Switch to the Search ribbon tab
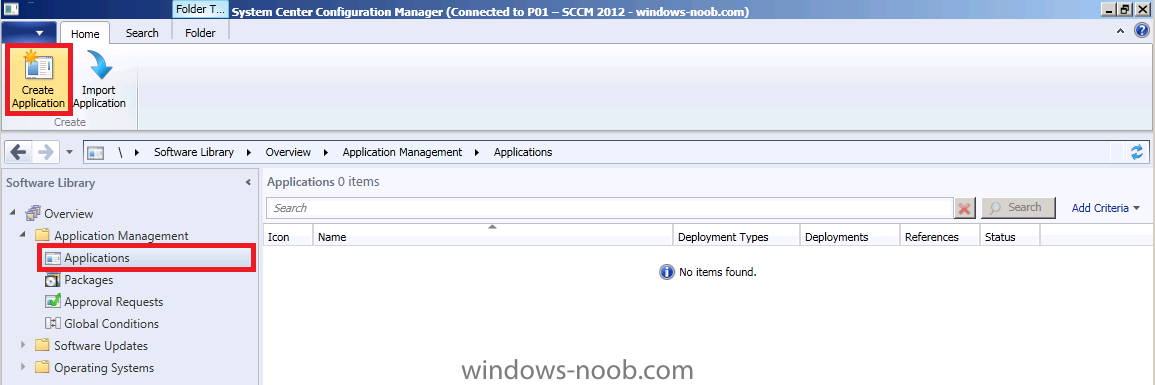This screenshot has width=1155, height=385. (x=142, y=33)
